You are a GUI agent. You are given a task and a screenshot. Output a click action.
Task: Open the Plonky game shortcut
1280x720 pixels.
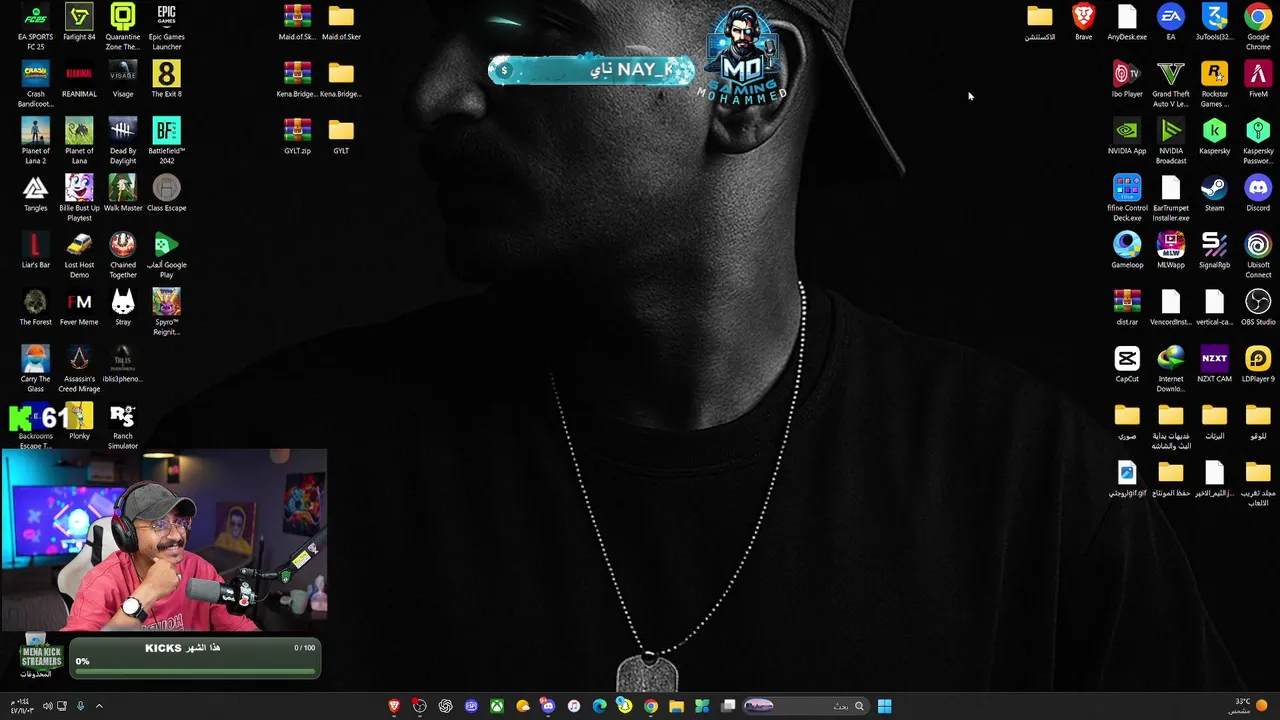point(79,422)
